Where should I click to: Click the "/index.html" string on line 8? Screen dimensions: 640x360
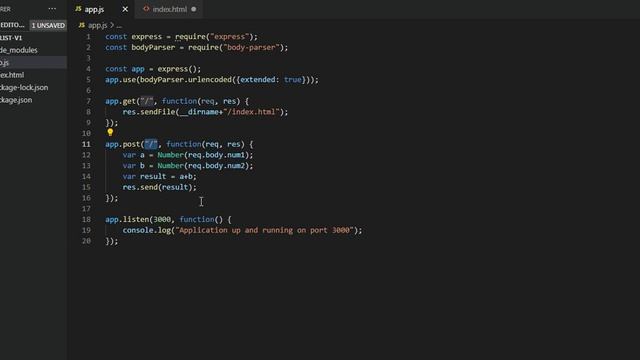(x=251, y=112)
